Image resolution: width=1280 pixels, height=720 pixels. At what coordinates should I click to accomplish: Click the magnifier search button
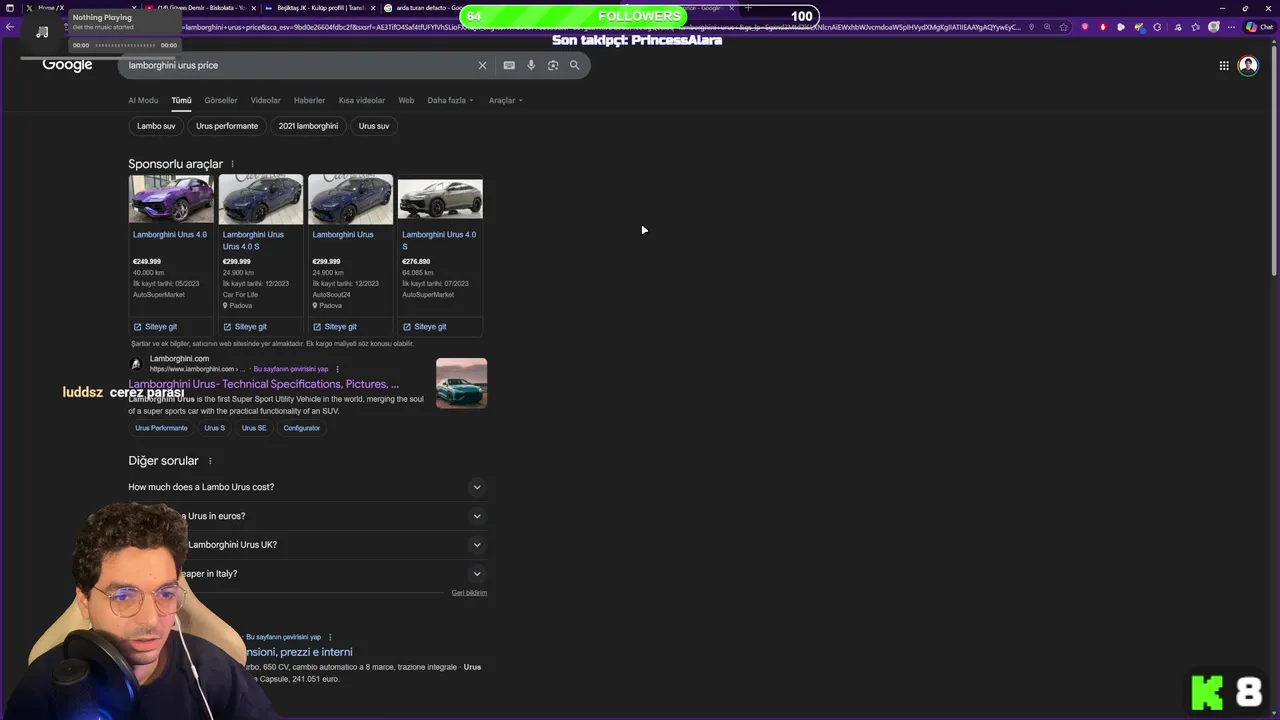[575, 65]
